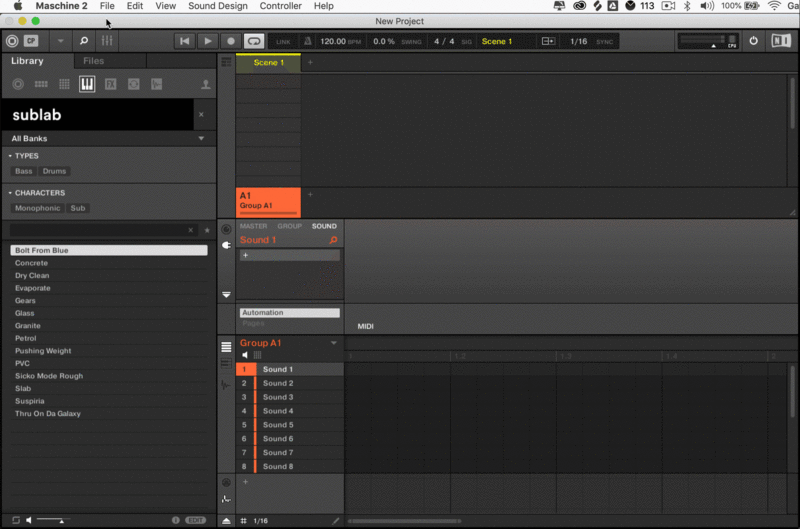Expand the All Banks dropdown

(x=201, y=138)
